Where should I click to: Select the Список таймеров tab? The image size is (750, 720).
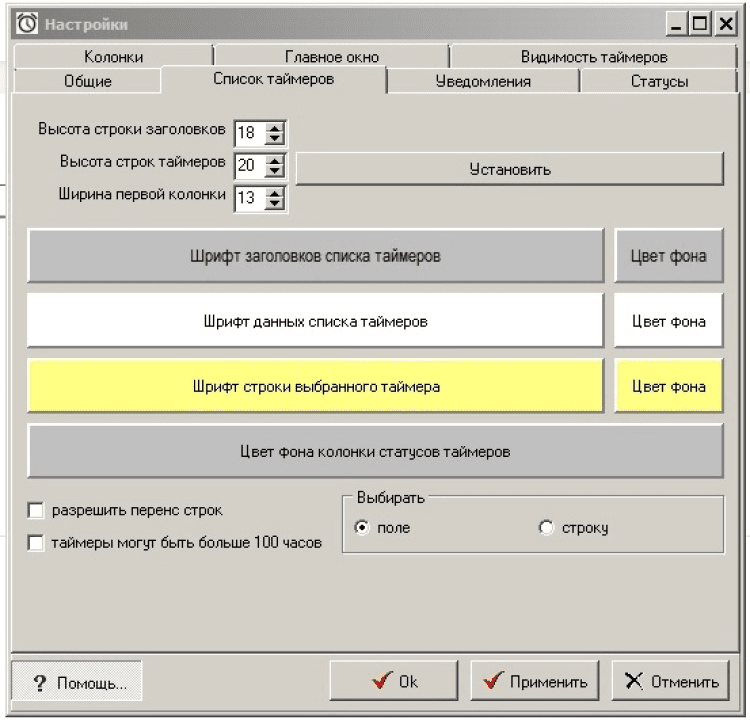[x=274, y=79]
